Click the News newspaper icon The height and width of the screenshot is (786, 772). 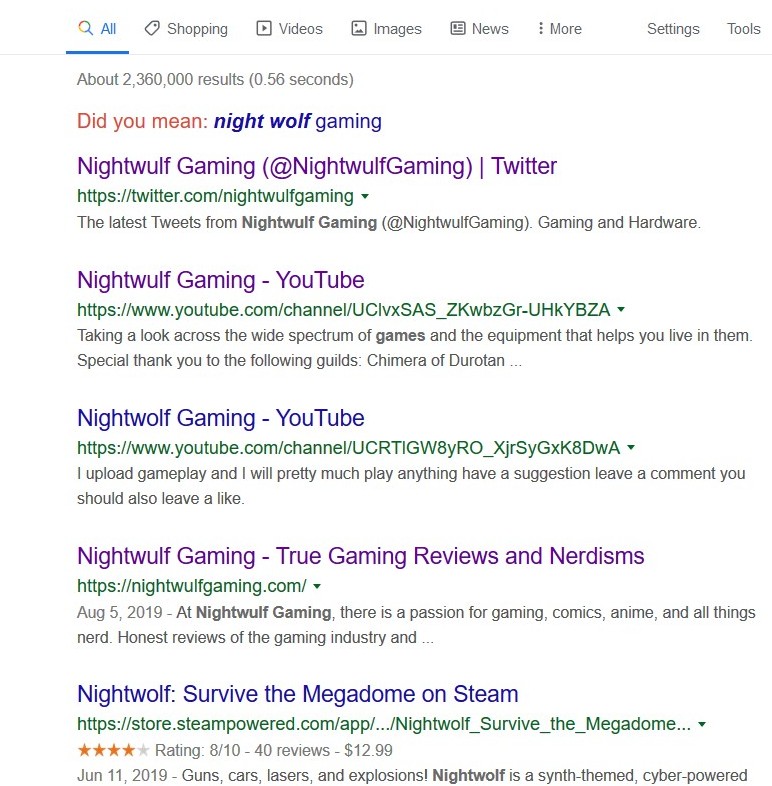pos(458,28)
